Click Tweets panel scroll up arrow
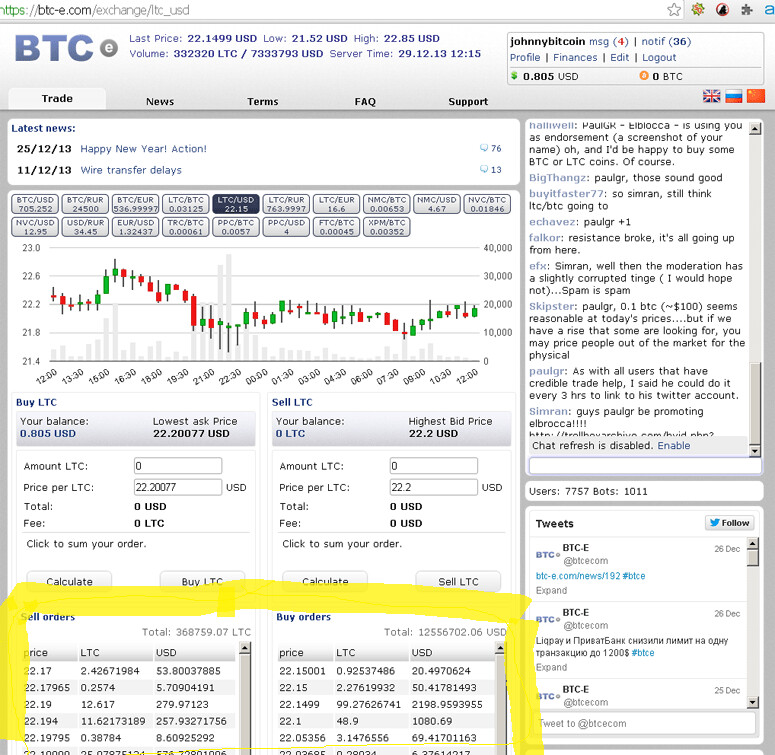 pos(752,544)
